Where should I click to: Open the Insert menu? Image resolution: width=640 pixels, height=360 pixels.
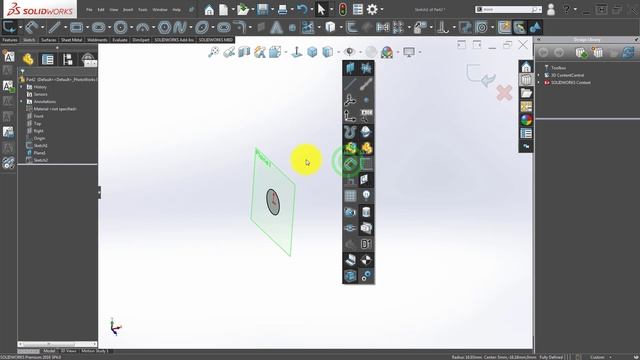coord(128,9)
